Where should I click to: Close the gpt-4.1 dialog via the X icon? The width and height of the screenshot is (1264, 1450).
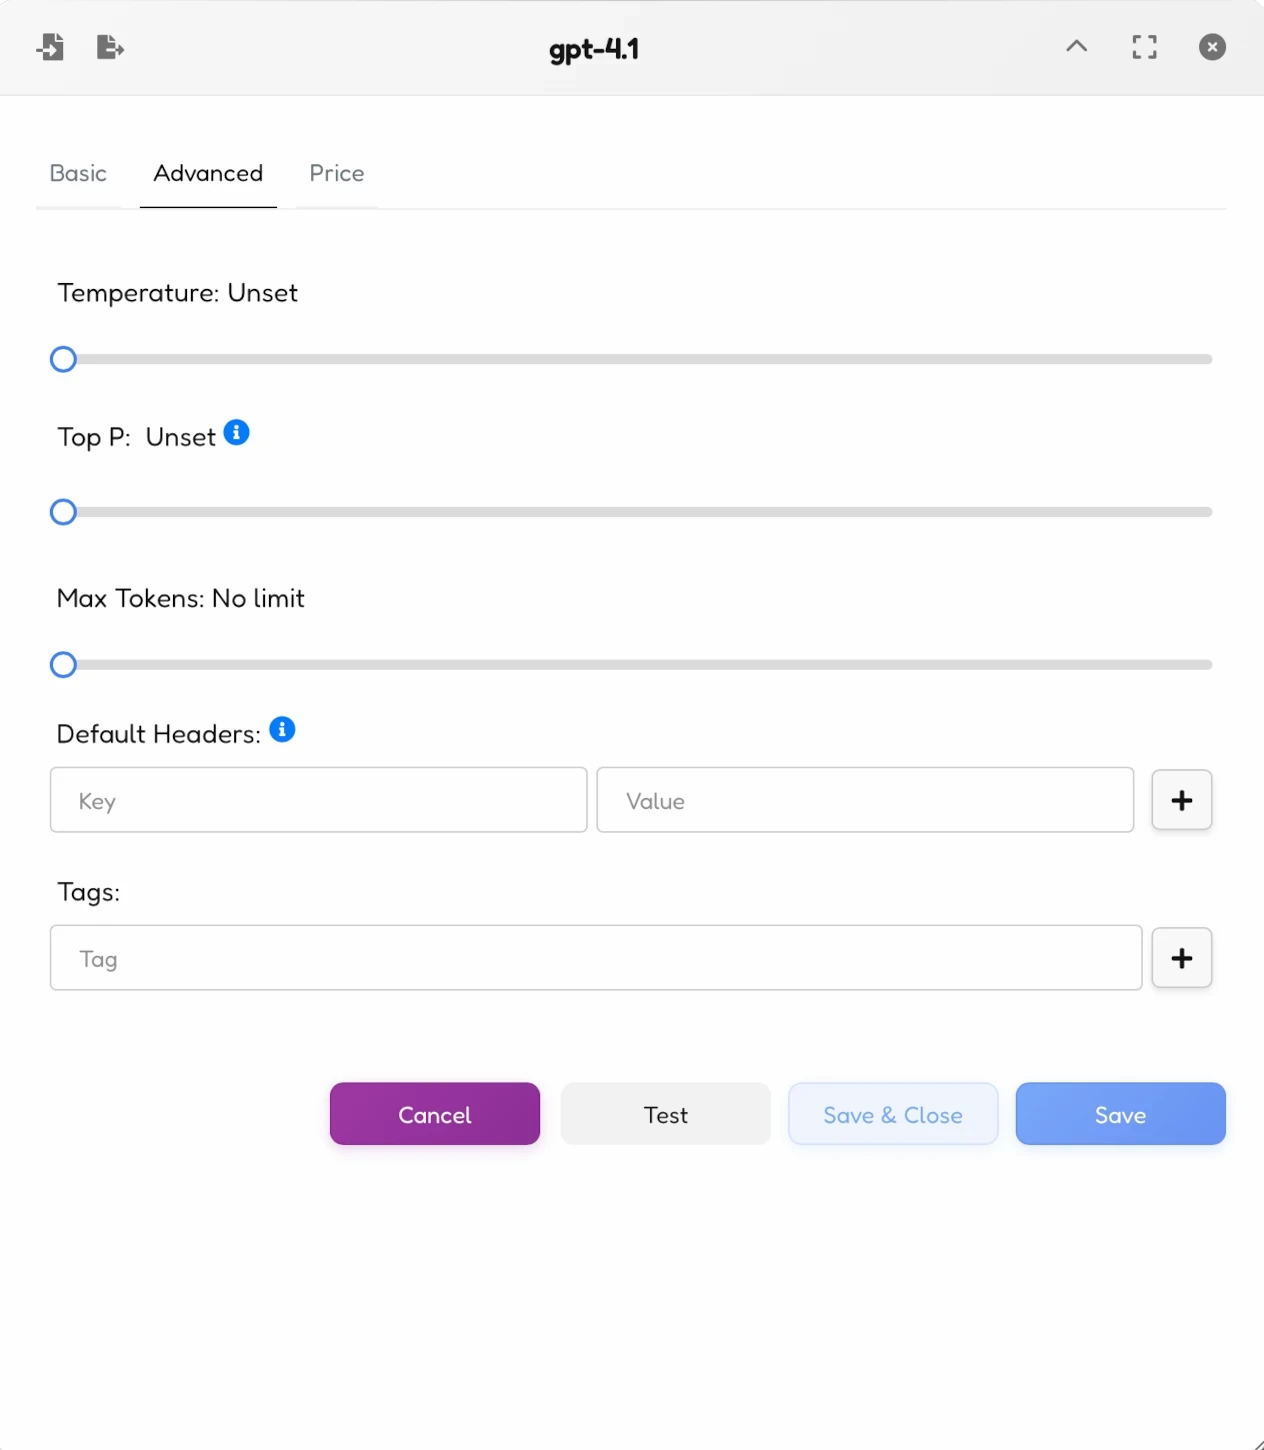tap(1212, 46)
